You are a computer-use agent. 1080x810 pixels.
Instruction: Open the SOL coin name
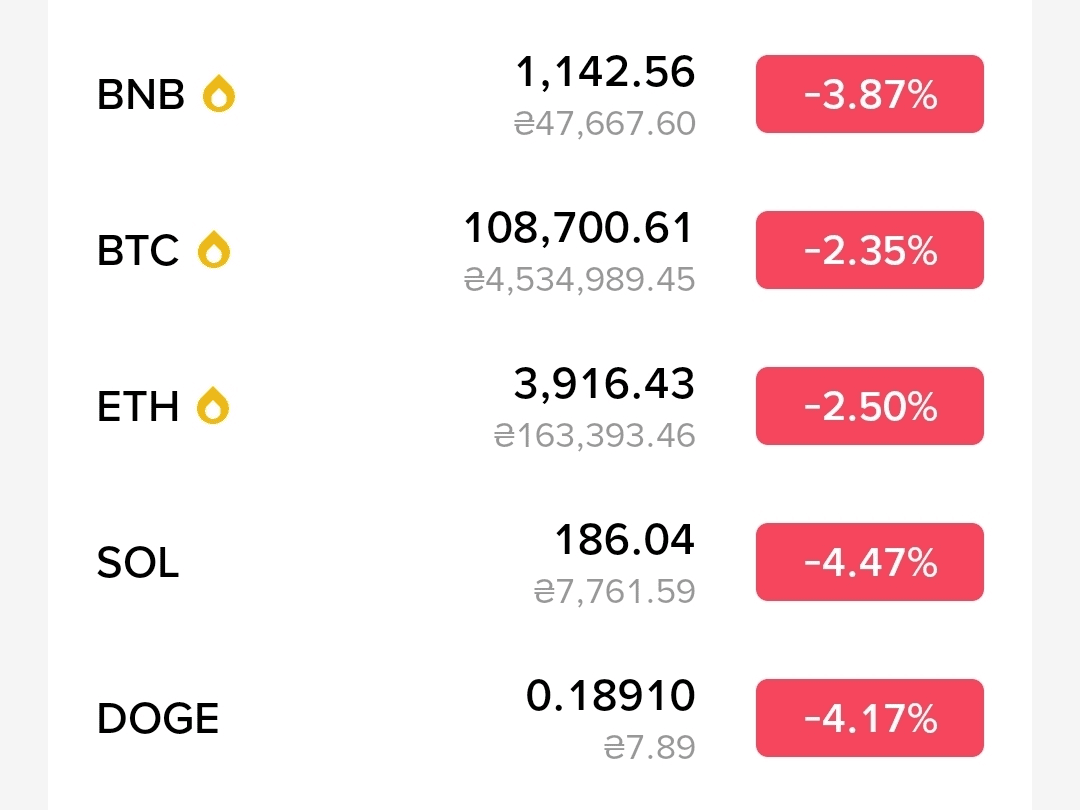[x=138, y=563]
